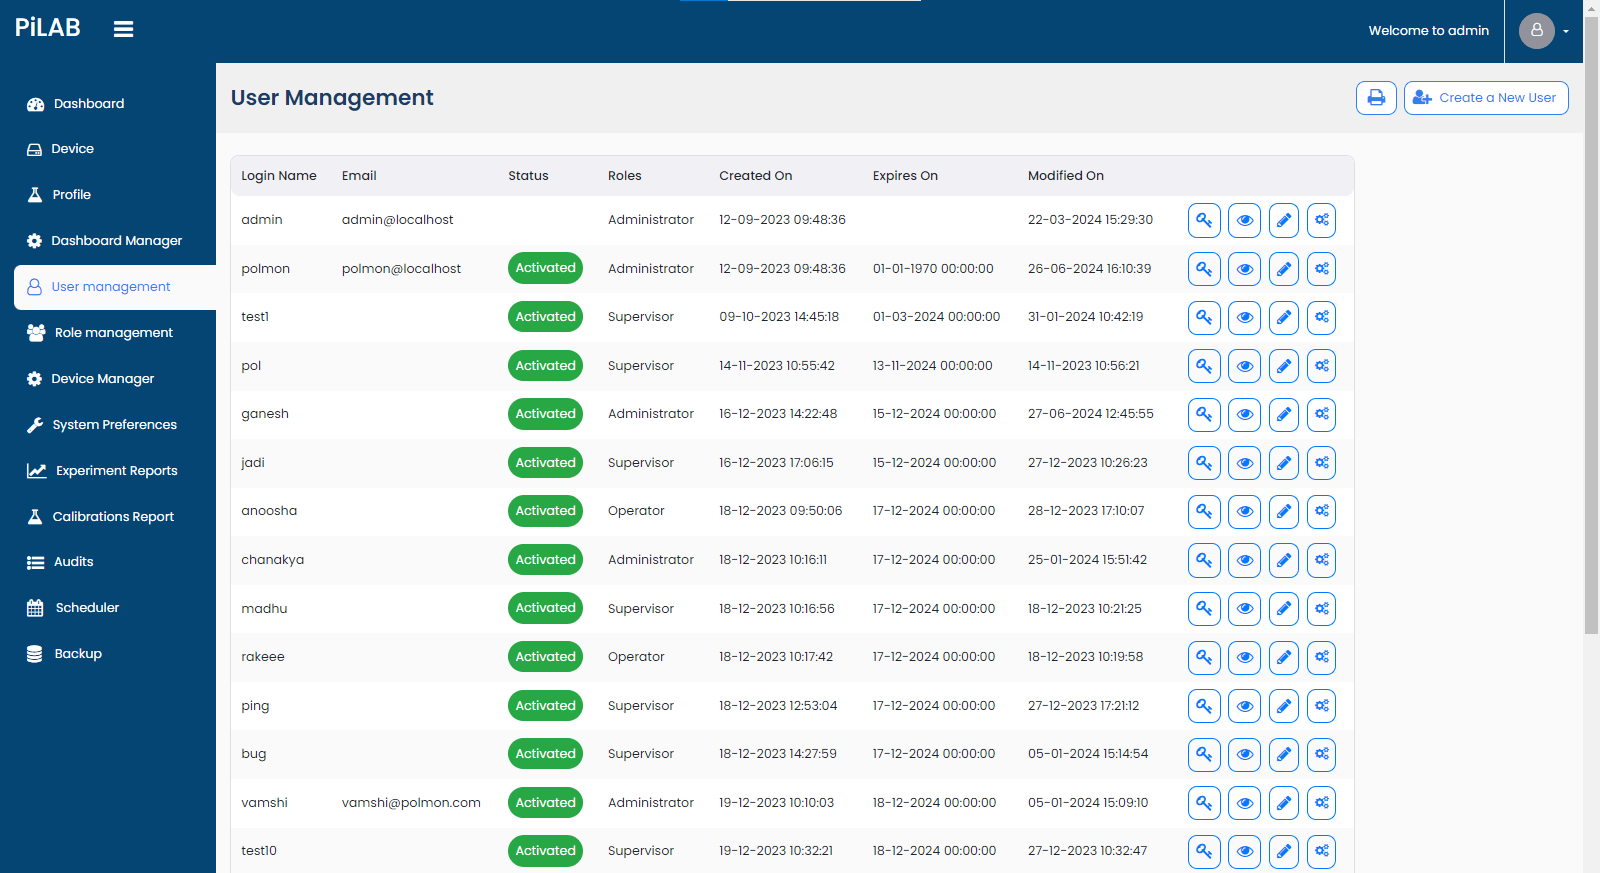1600x873 pixels.
Task: Click the eye icon in madhu row
Action: click(x=1244, y=609)
